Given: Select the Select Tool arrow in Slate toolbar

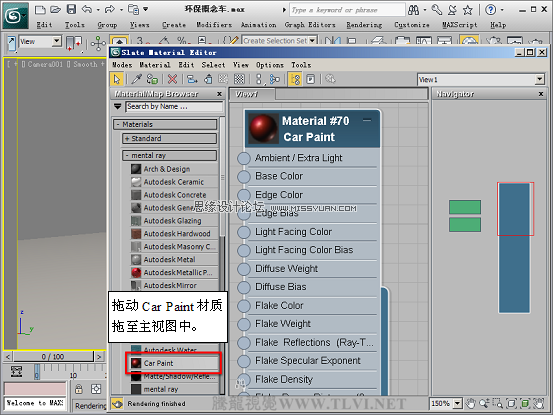Looking at the screenshot, I should point(117,79).
